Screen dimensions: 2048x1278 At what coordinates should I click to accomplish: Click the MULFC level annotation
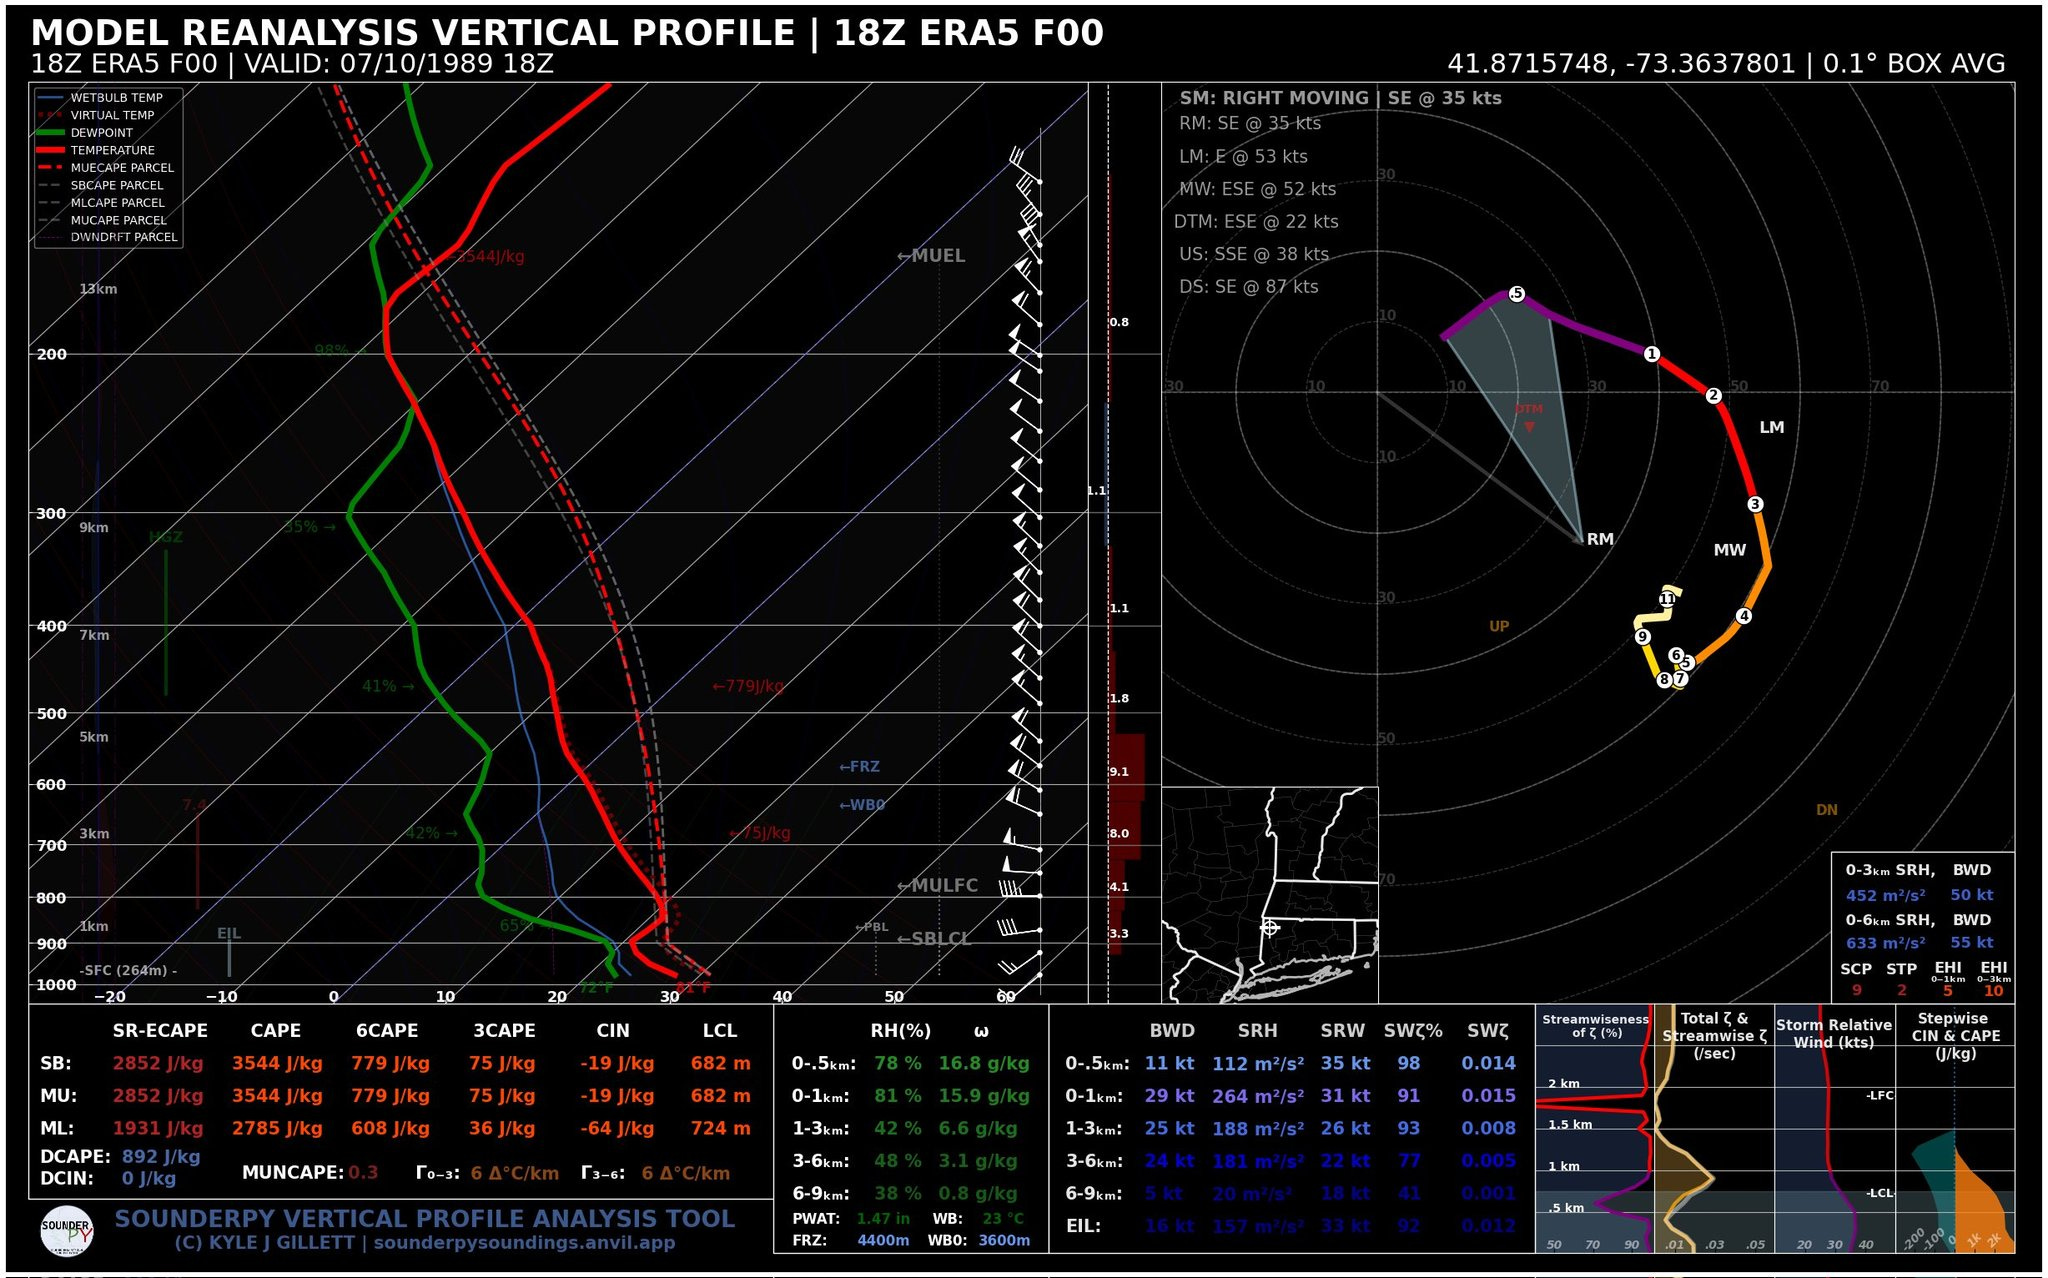click(x=937, y=886)
